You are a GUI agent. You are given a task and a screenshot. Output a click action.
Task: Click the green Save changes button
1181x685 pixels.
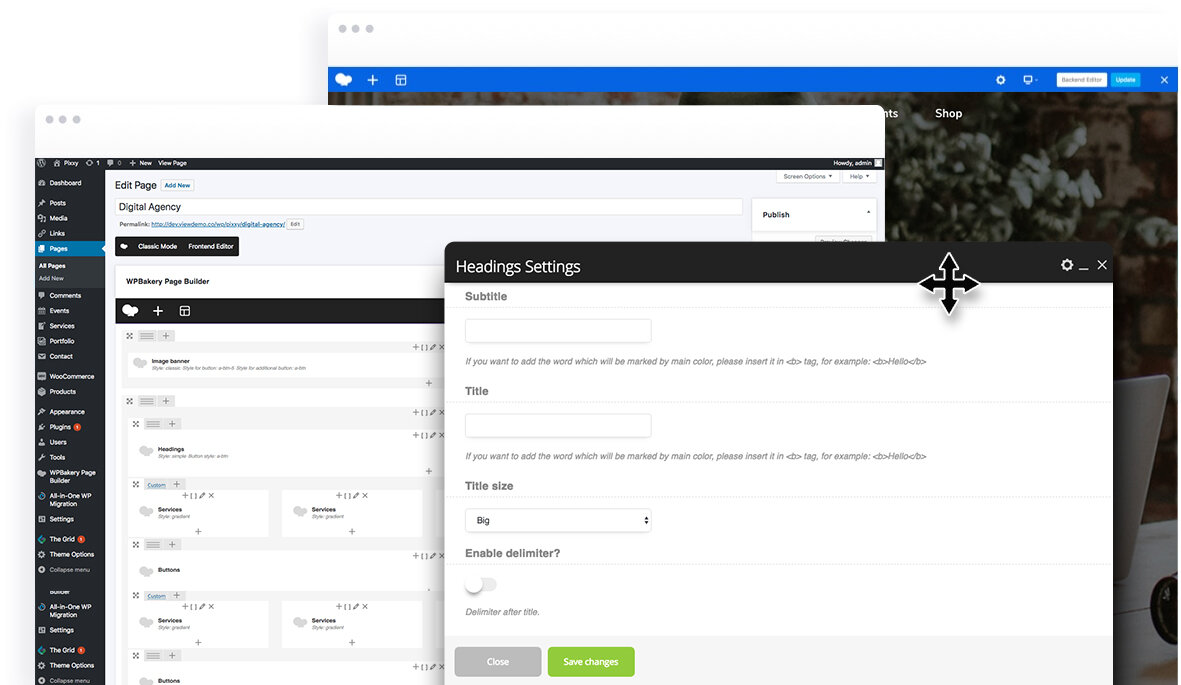[x=591, y=662]
